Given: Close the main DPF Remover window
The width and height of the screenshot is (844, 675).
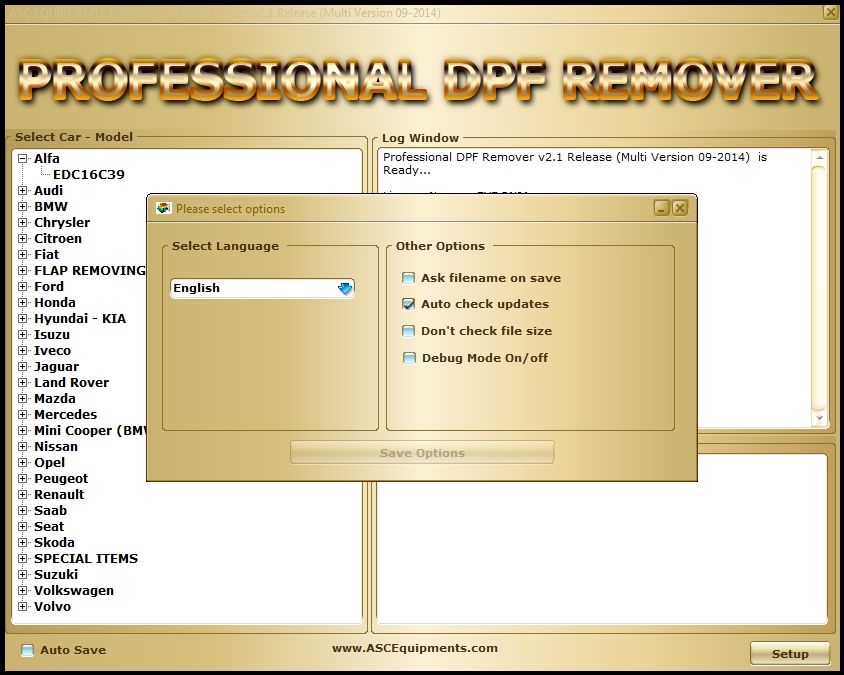Looking at the screenshot, I should 831,12.
